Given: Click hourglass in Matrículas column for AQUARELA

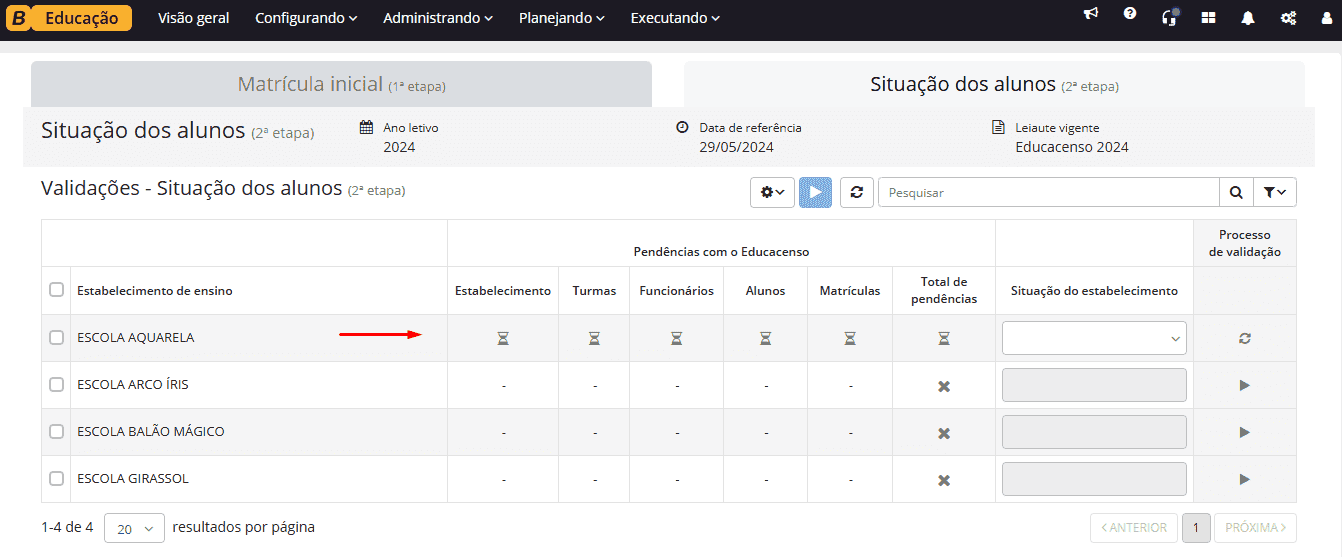Looking at the screenshot, I should (x=850, y=339).
